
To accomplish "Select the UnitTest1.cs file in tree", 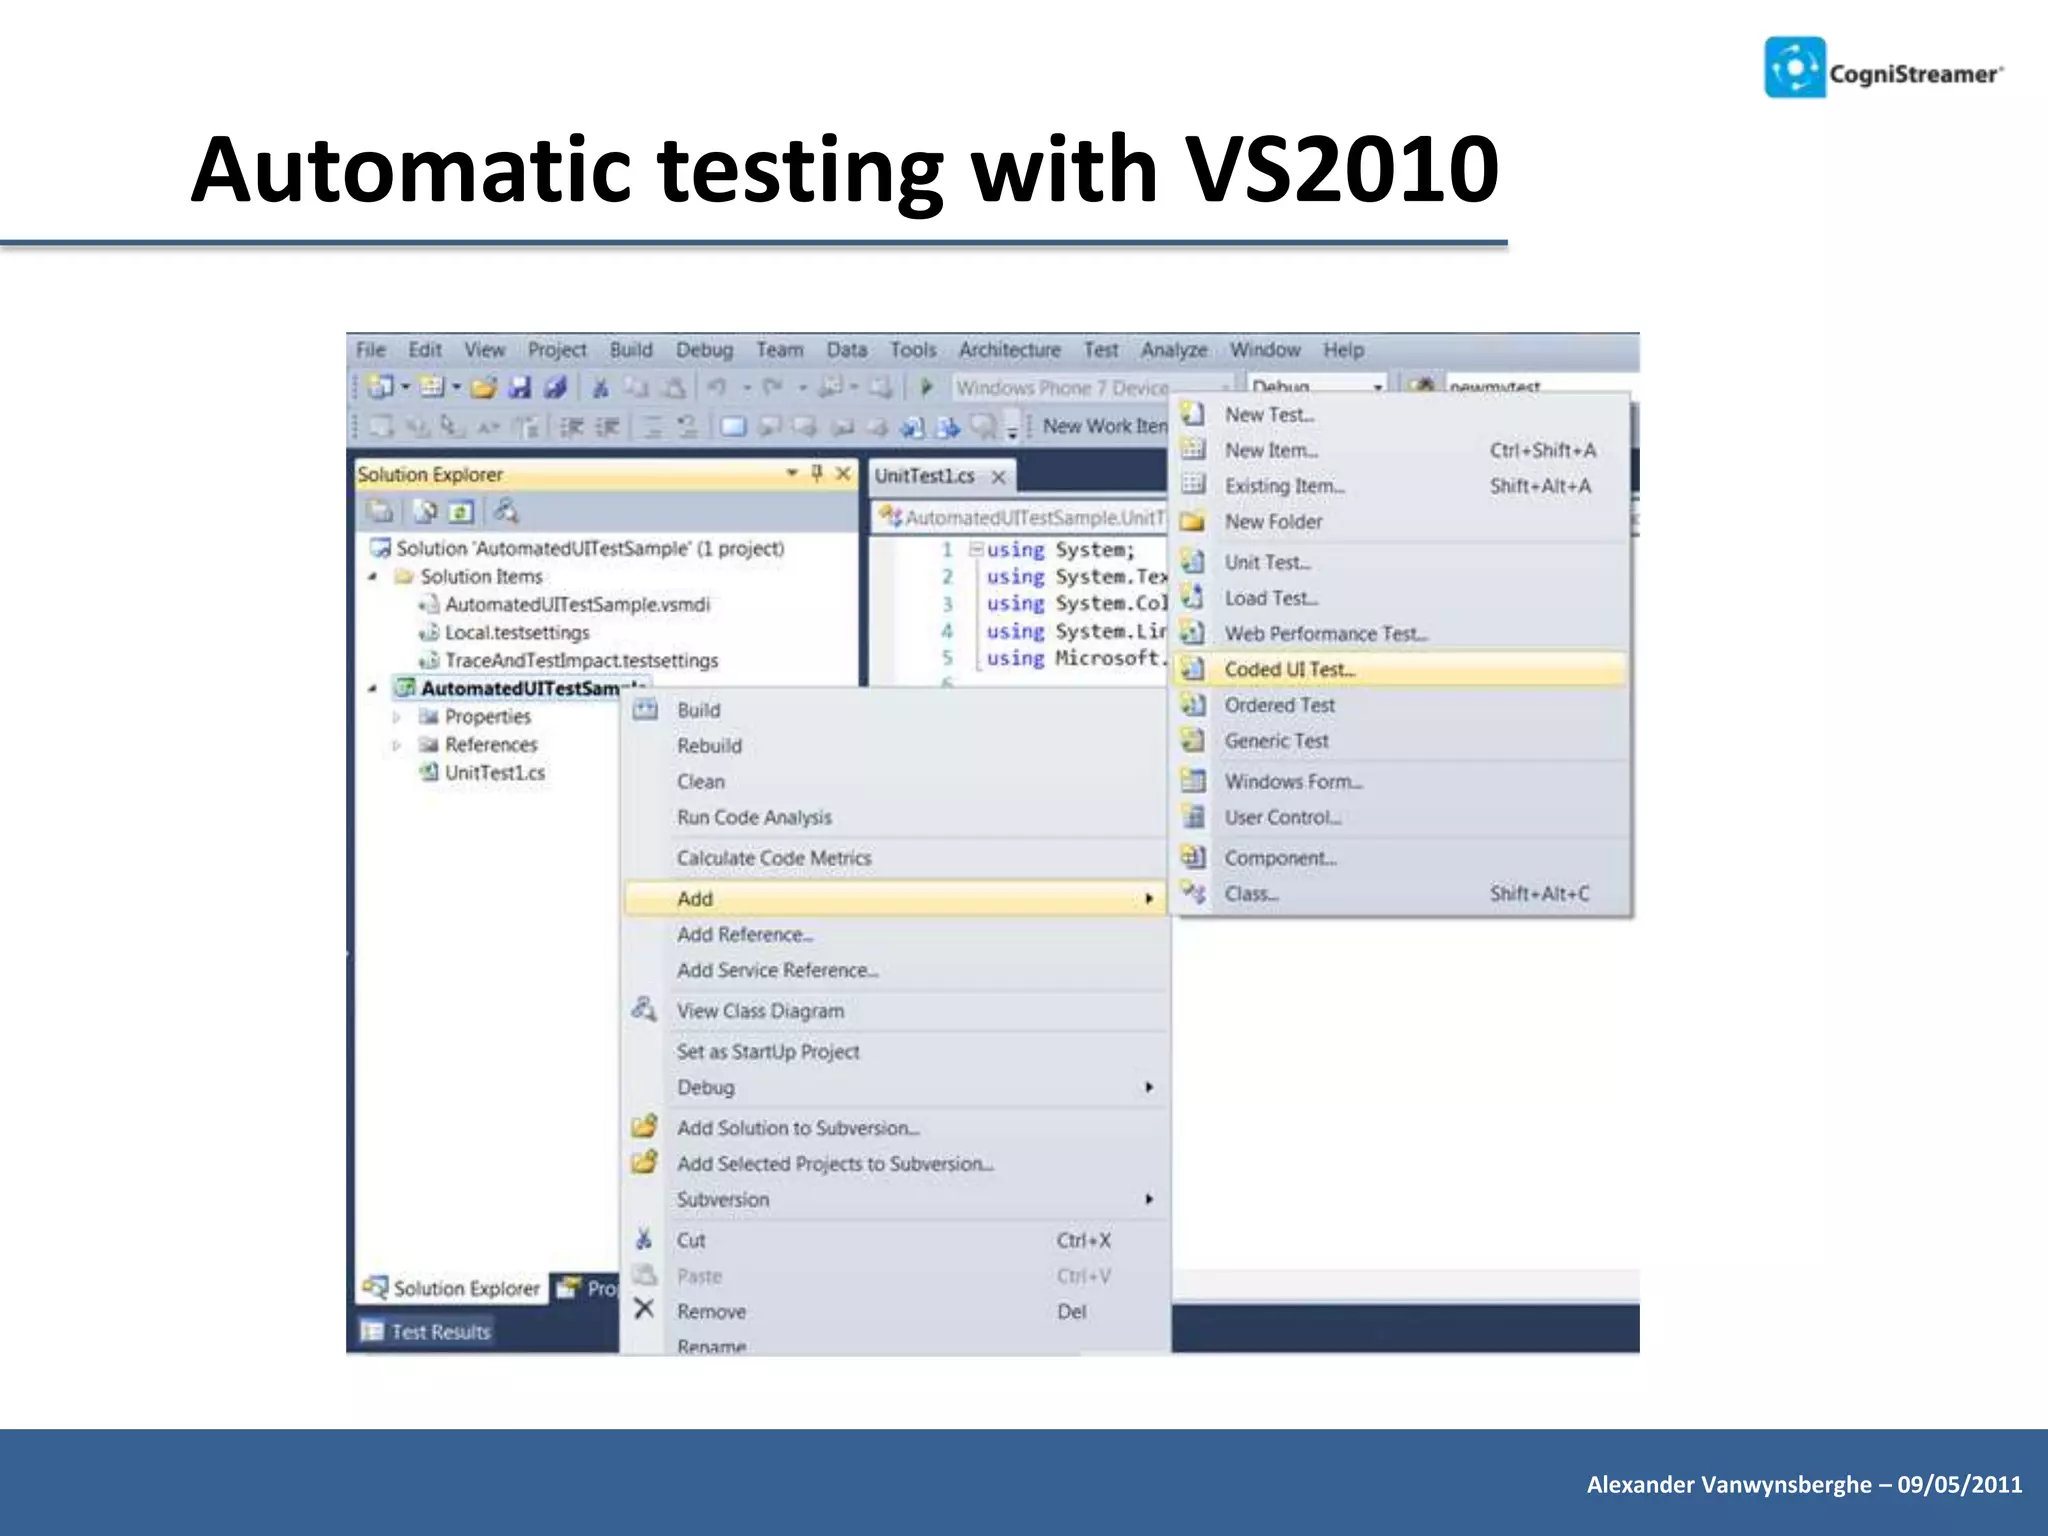I will 484,773.
